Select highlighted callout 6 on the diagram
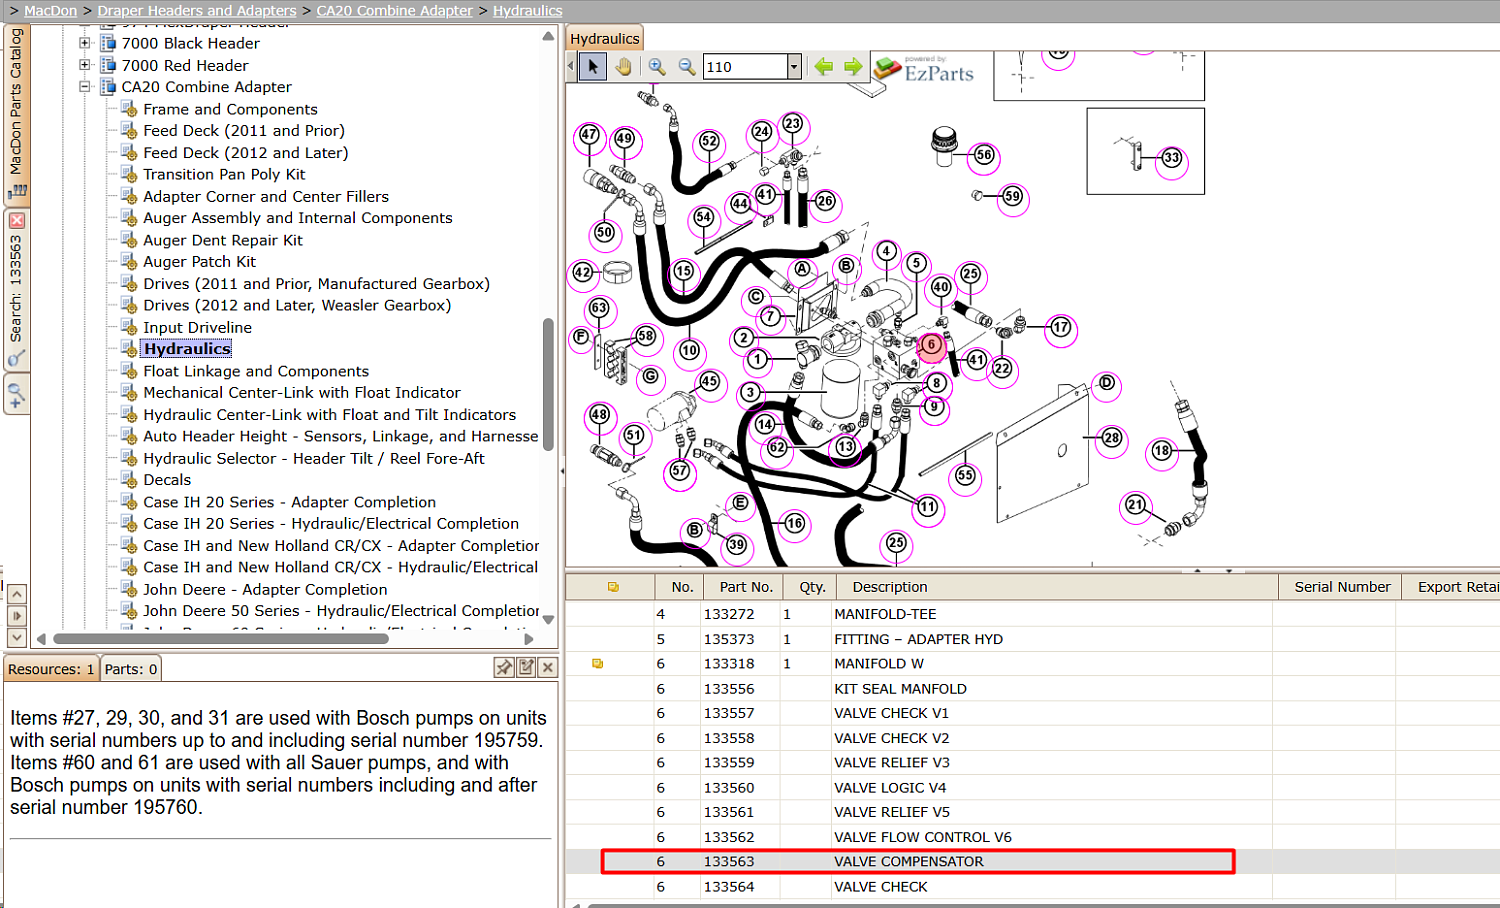The width and height of the screenshot is (1500, 908). (x=931, y=345)
